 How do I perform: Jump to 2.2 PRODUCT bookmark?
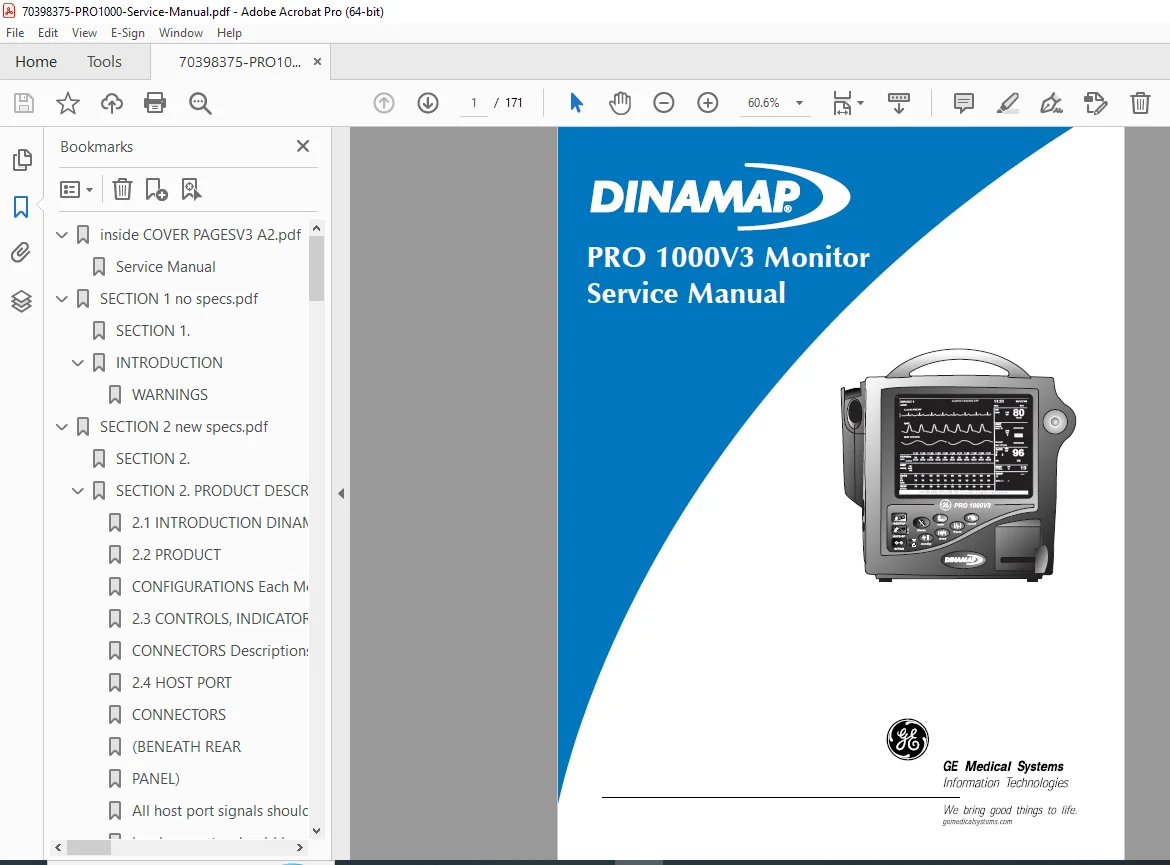pyautogui.click(x=176, y=555)
